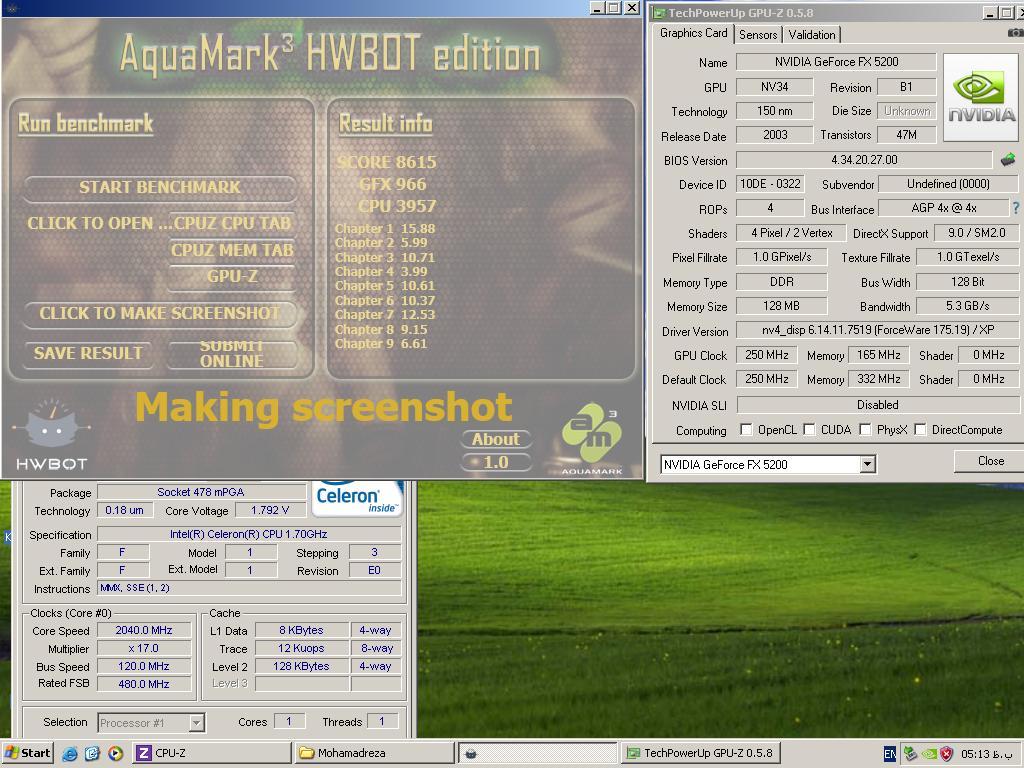
Task: Go to the Validation tab
Action: click(812, 35)
